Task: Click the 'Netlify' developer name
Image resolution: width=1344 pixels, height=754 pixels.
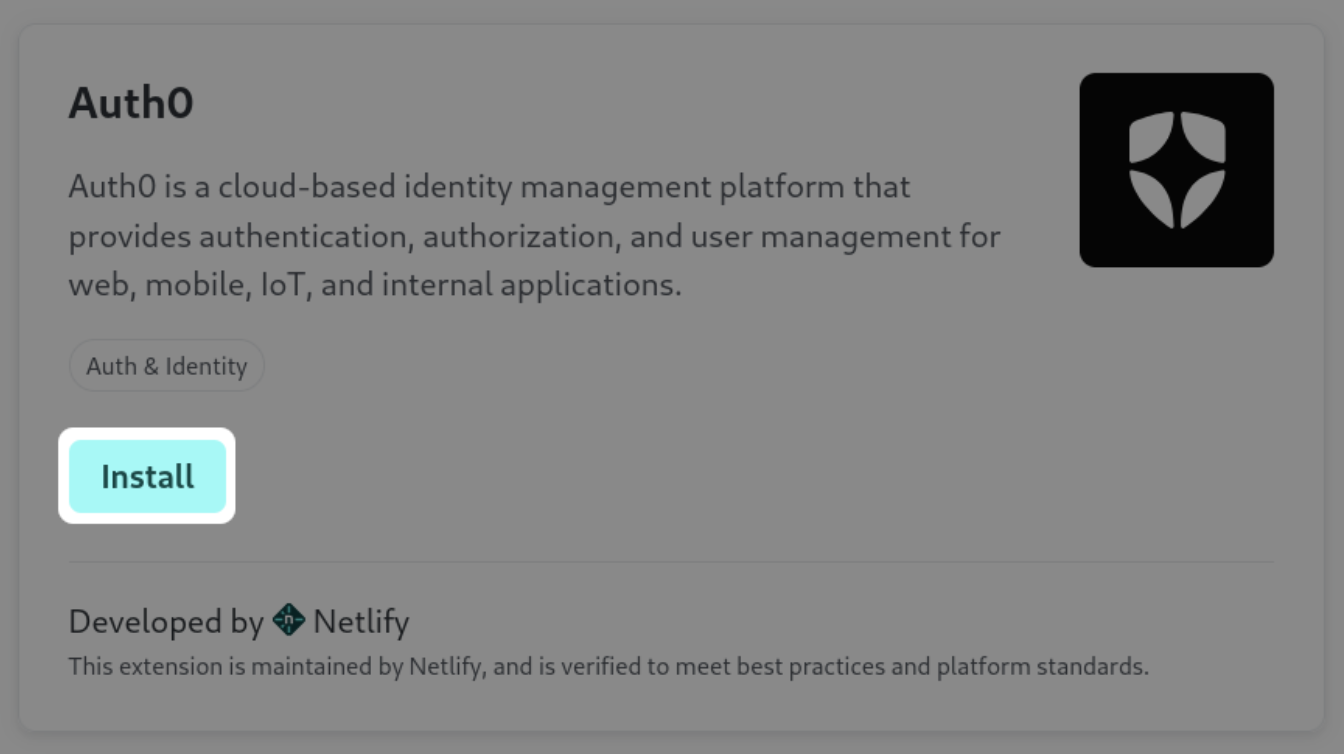Action: 361,622
